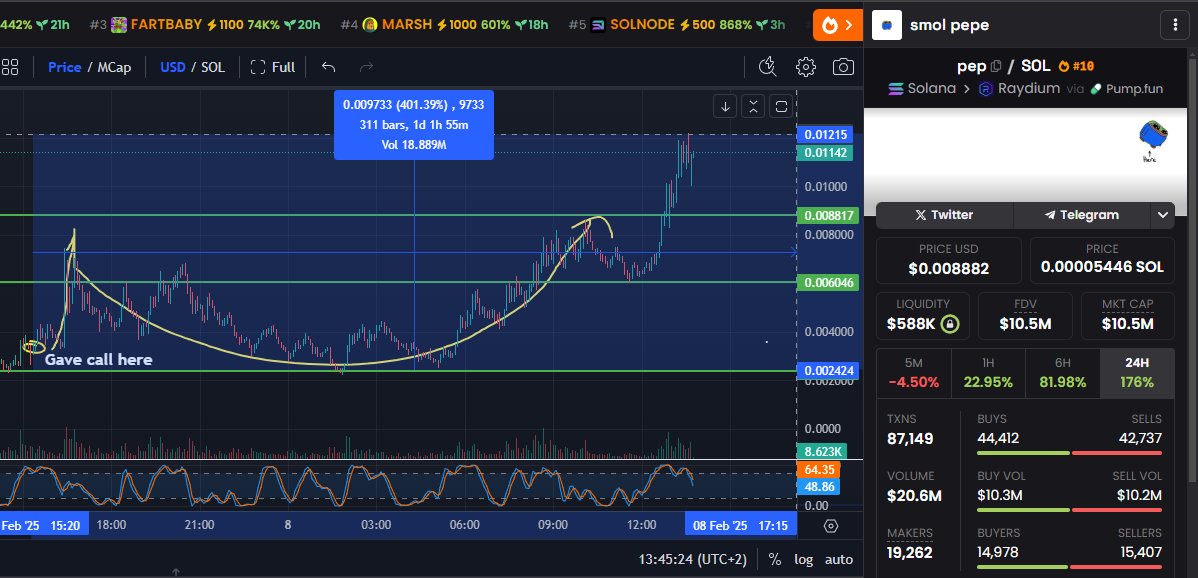The width and height of the screenshot is (1198, 578).
Task: Toggle percentage scale on chart
Action: (x=775, y=559)
